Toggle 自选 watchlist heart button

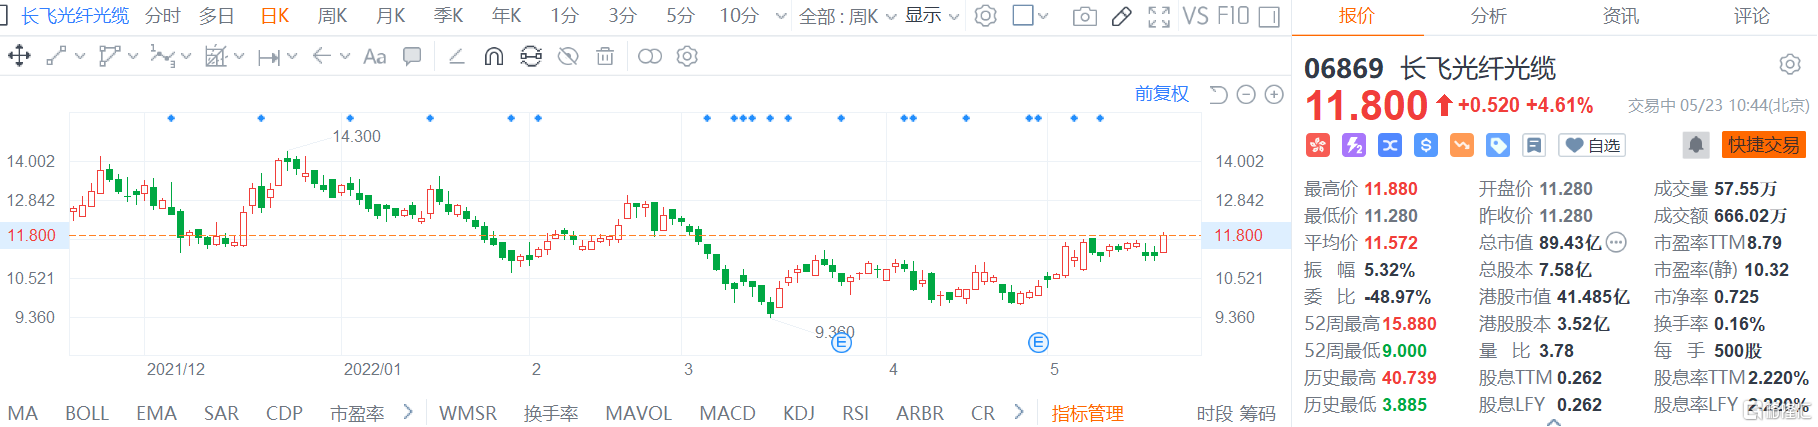click(x=1593, y=146)
